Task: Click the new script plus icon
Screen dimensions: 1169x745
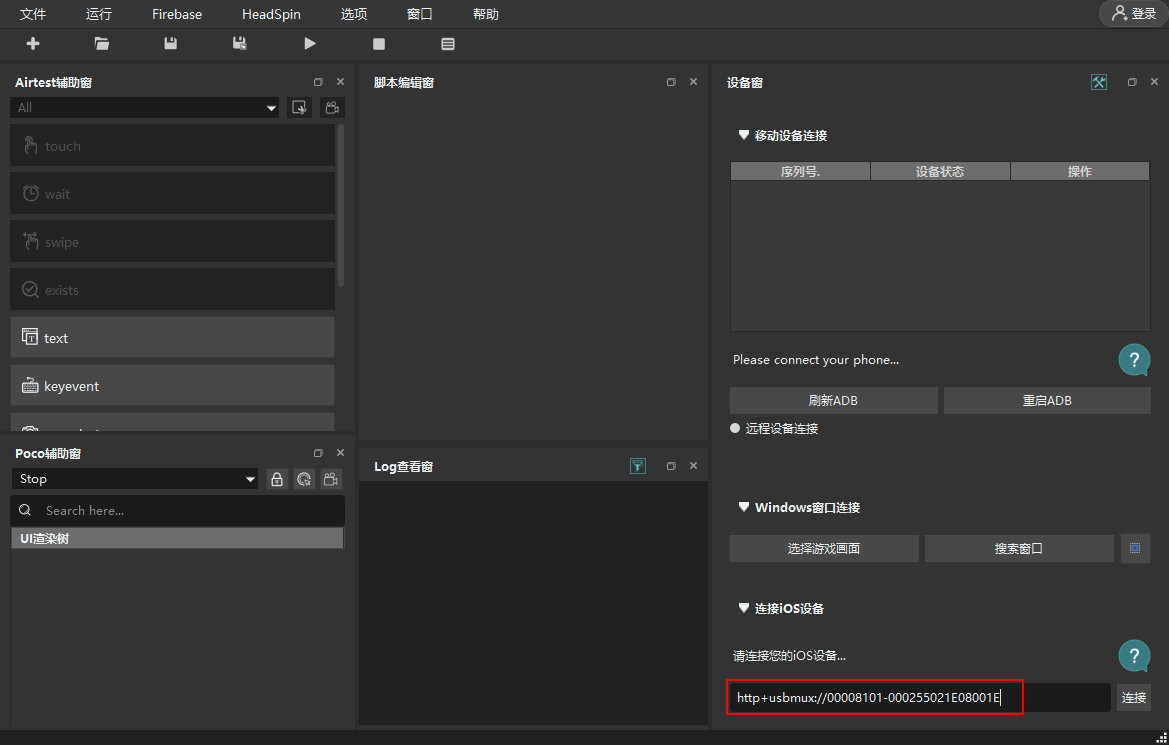Action: coord(33,44)
